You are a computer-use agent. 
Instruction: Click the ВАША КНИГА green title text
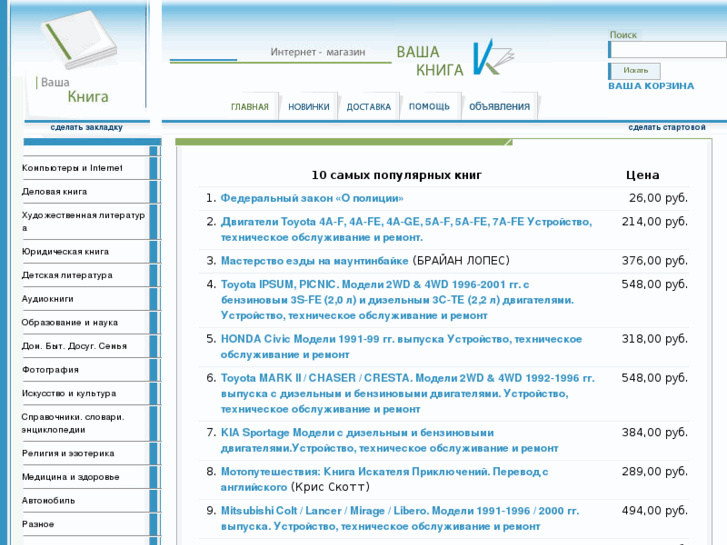pyautogui.click(x=430, y=61)
